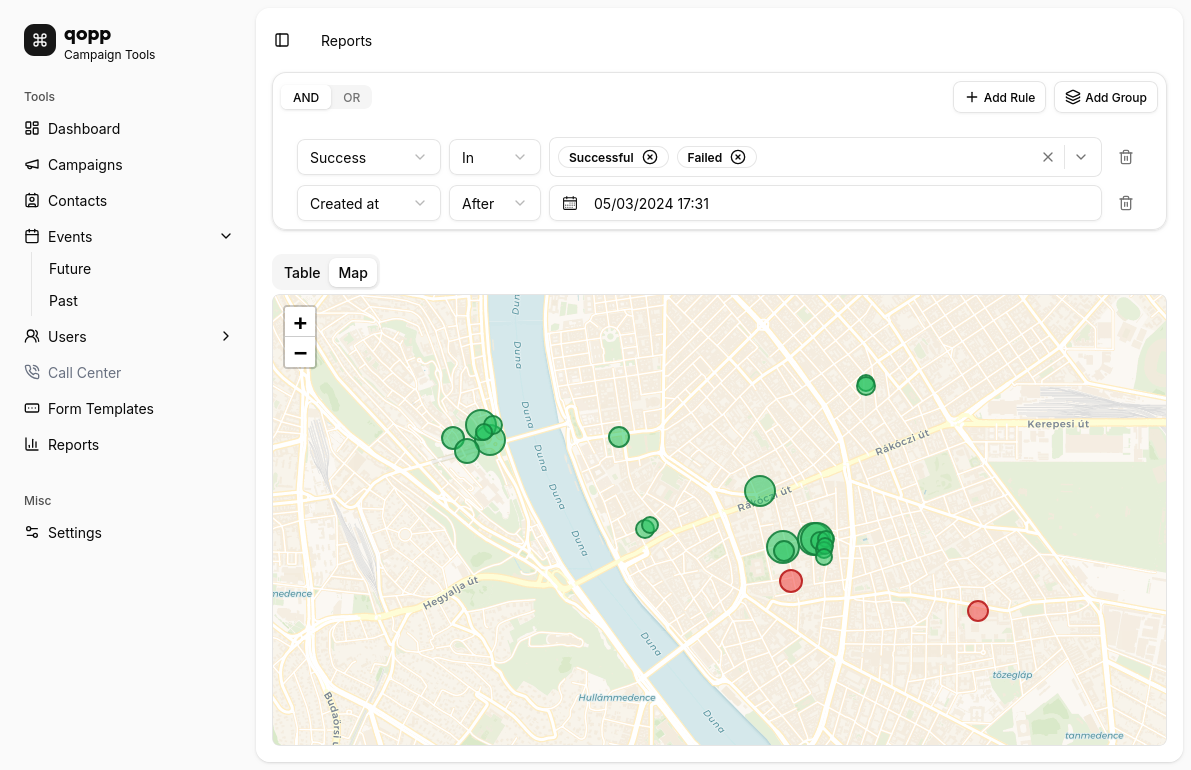The width and height of the screenshot is (1191, 770).
Task: Click the calendar icon in the date rule
Action: (x=570, y=203)
